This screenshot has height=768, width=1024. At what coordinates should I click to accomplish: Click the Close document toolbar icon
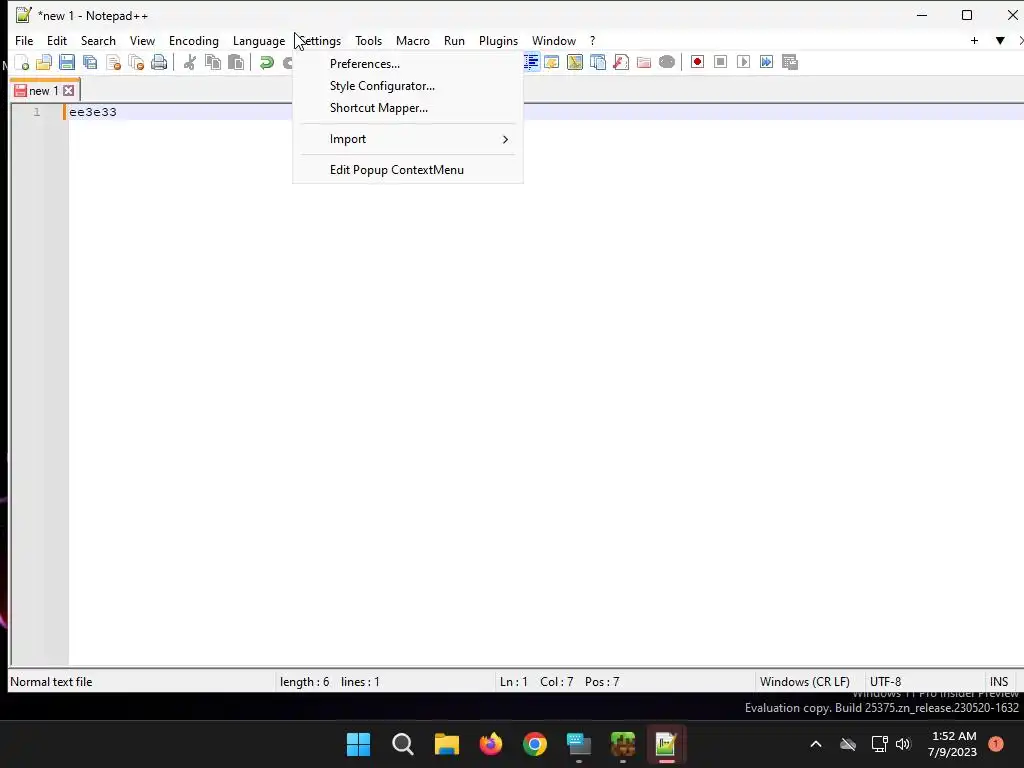(113, 63)
